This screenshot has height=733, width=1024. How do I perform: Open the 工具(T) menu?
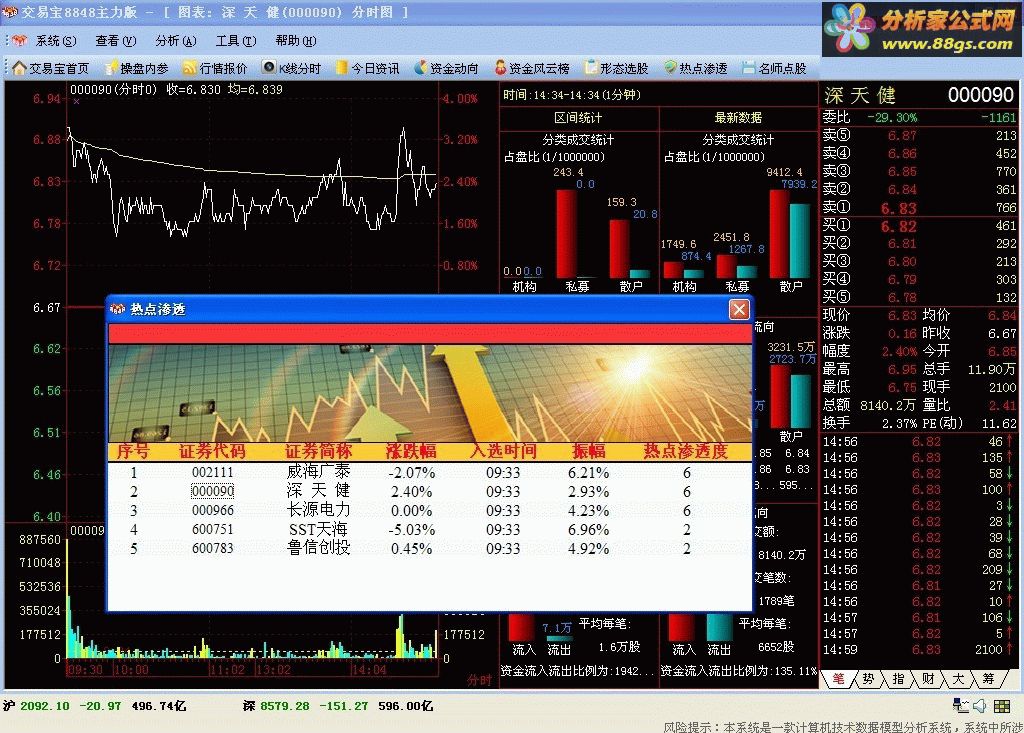click(235, 41)
